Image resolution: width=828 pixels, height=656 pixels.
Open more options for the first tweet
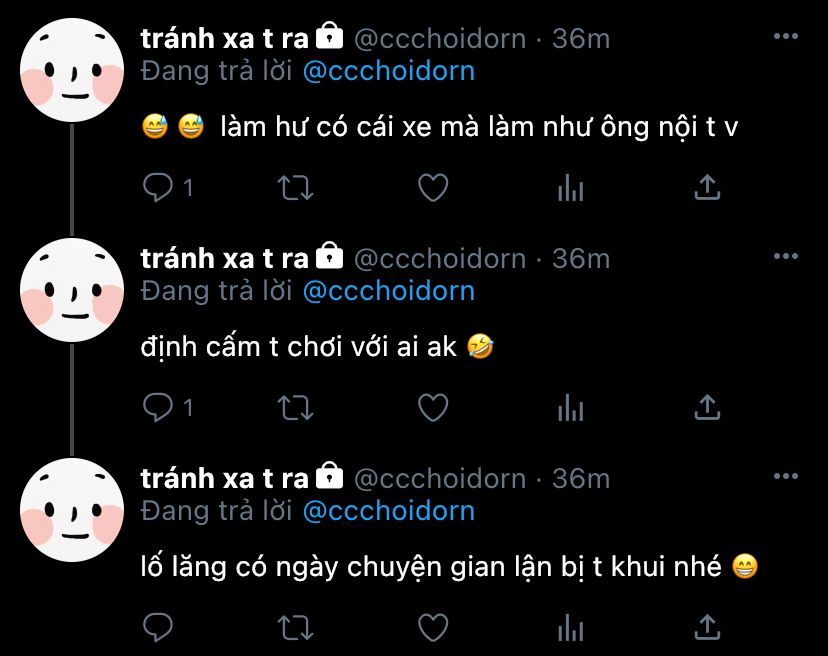785,36
